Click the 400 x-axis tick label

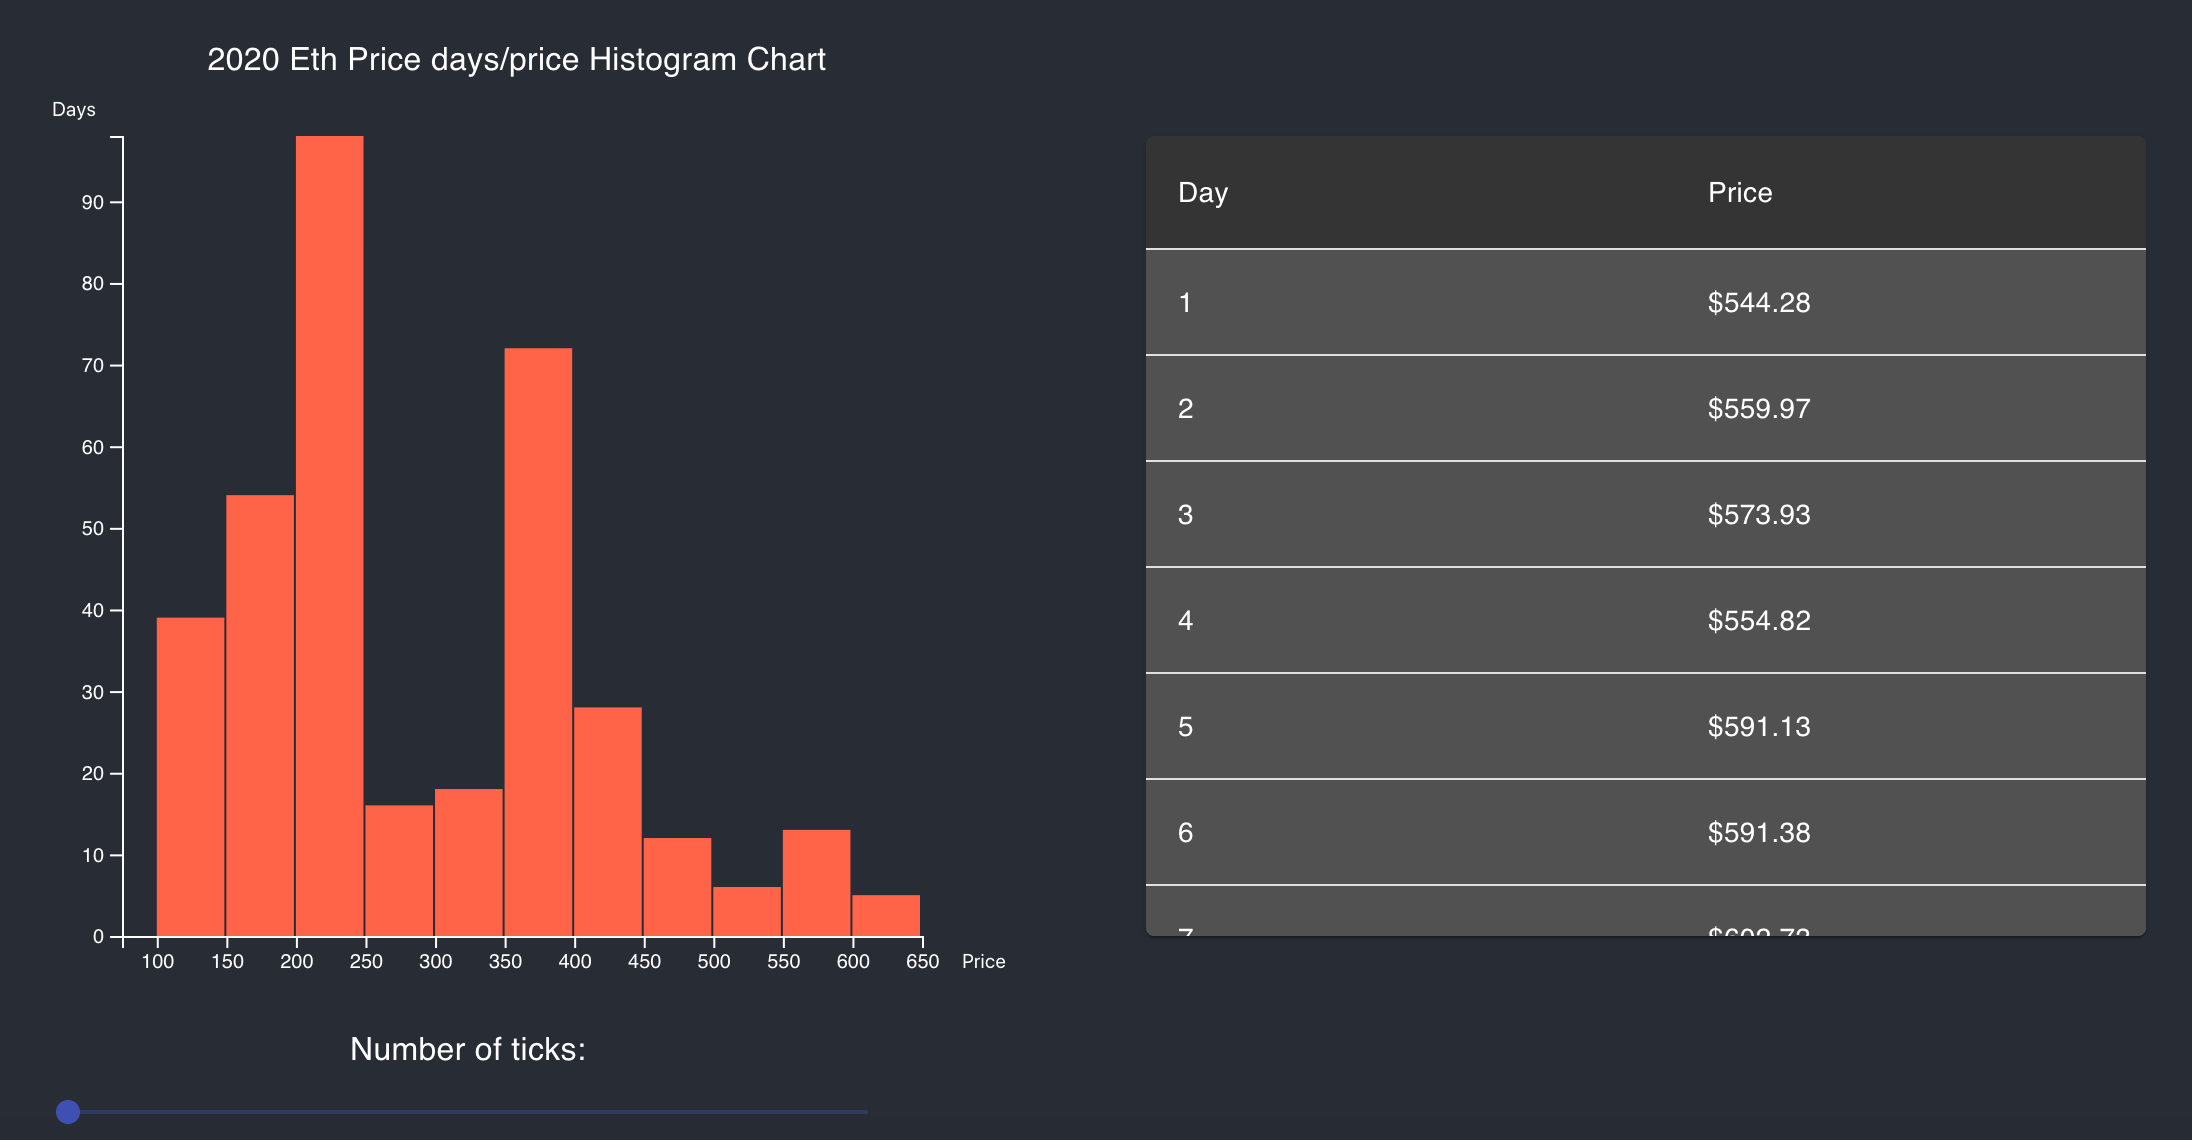(x=575, y=961)
